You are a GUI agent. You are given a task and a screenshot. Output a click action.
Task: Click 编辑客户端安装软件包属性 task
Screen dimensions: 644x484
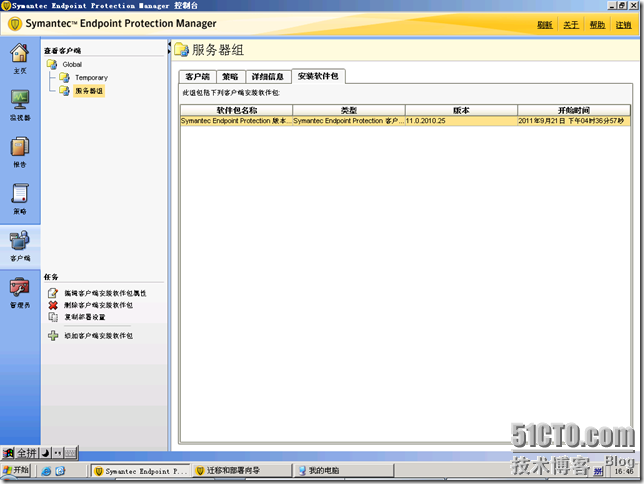(x=105, y=293)
